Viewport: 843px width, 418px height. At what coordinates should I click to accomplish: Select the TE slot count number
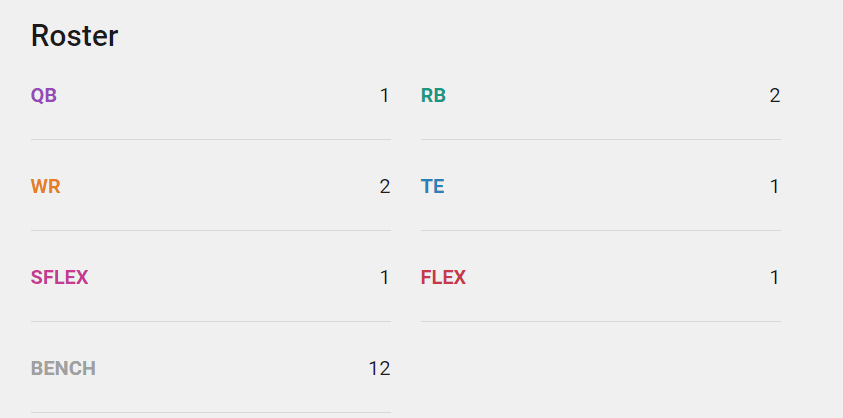[x=774, y=187]
